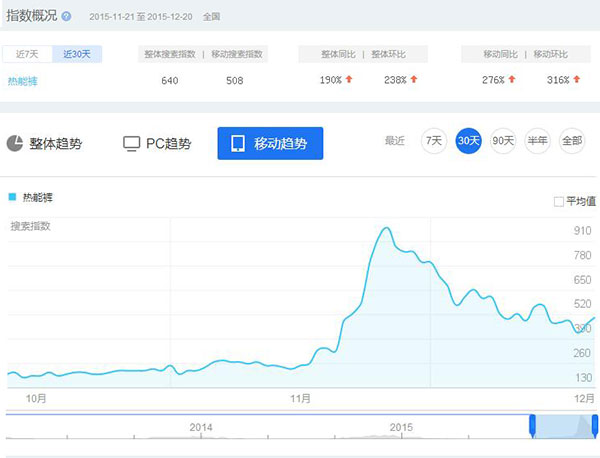Screen dimensions: 600x458
Task: Enable the 平均值 checkbox
Action: click(559, 201)
